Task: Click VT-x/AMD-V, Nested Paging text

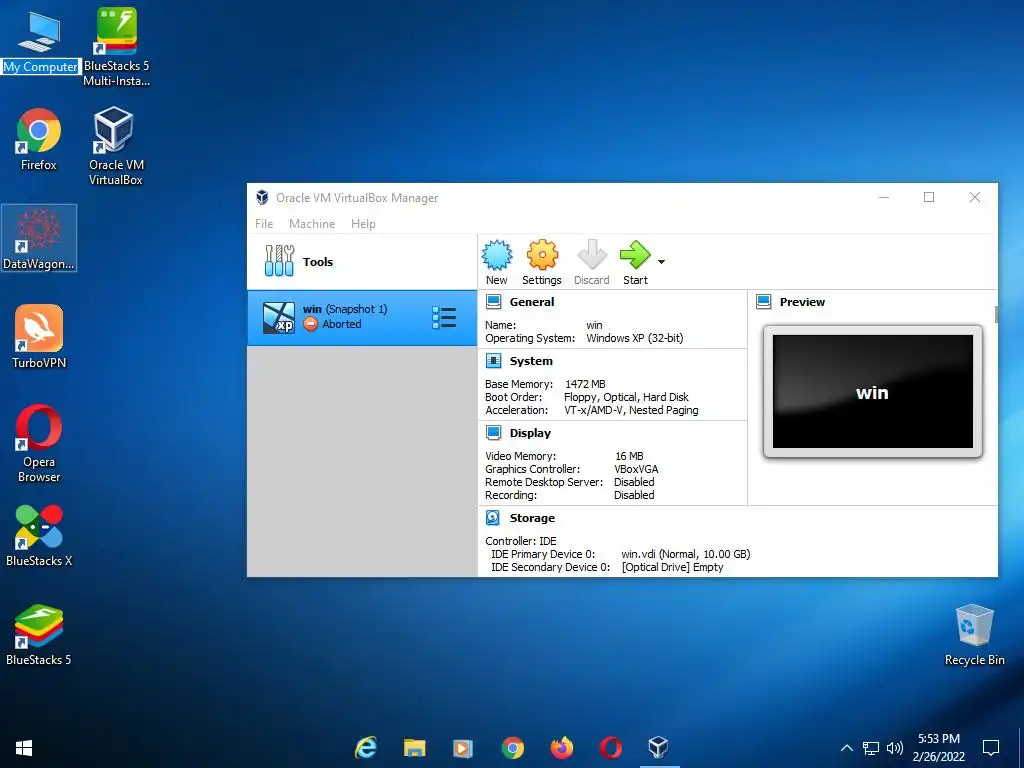Action: click(631, 410)
